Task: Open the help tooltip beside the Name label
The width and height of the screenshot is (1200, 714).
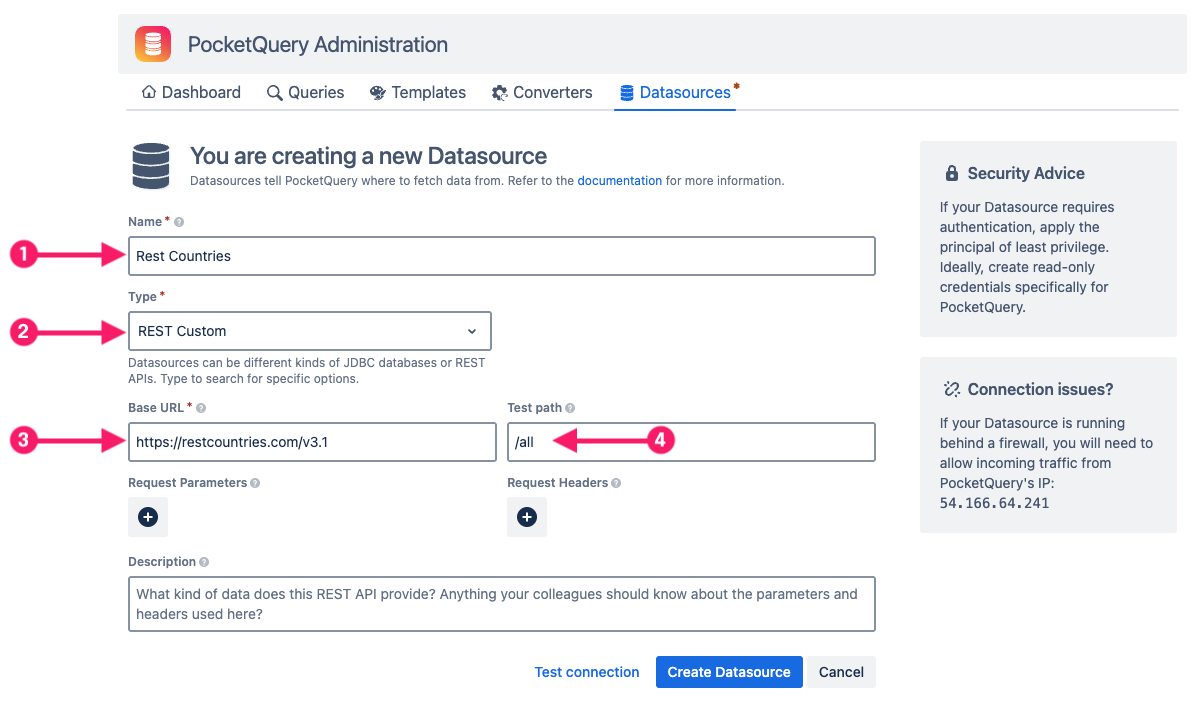Action: pyautogui.click(x=179, y=221)
